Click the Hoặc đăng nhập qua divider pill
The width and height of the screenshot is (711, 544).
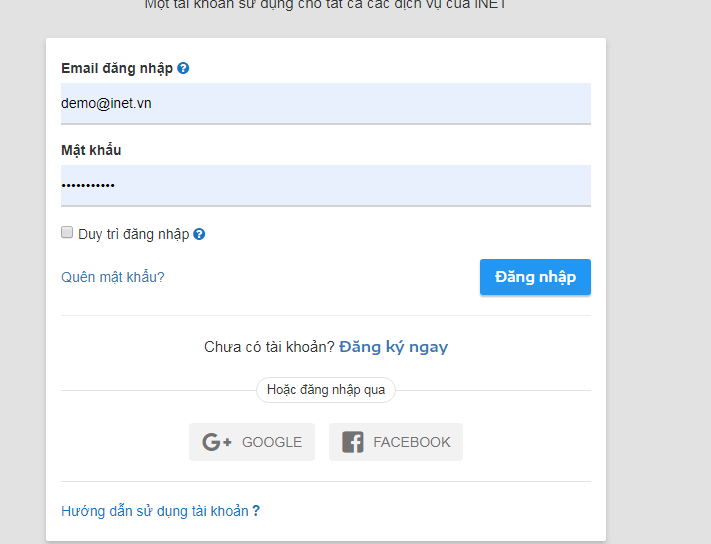pos(326,390)
